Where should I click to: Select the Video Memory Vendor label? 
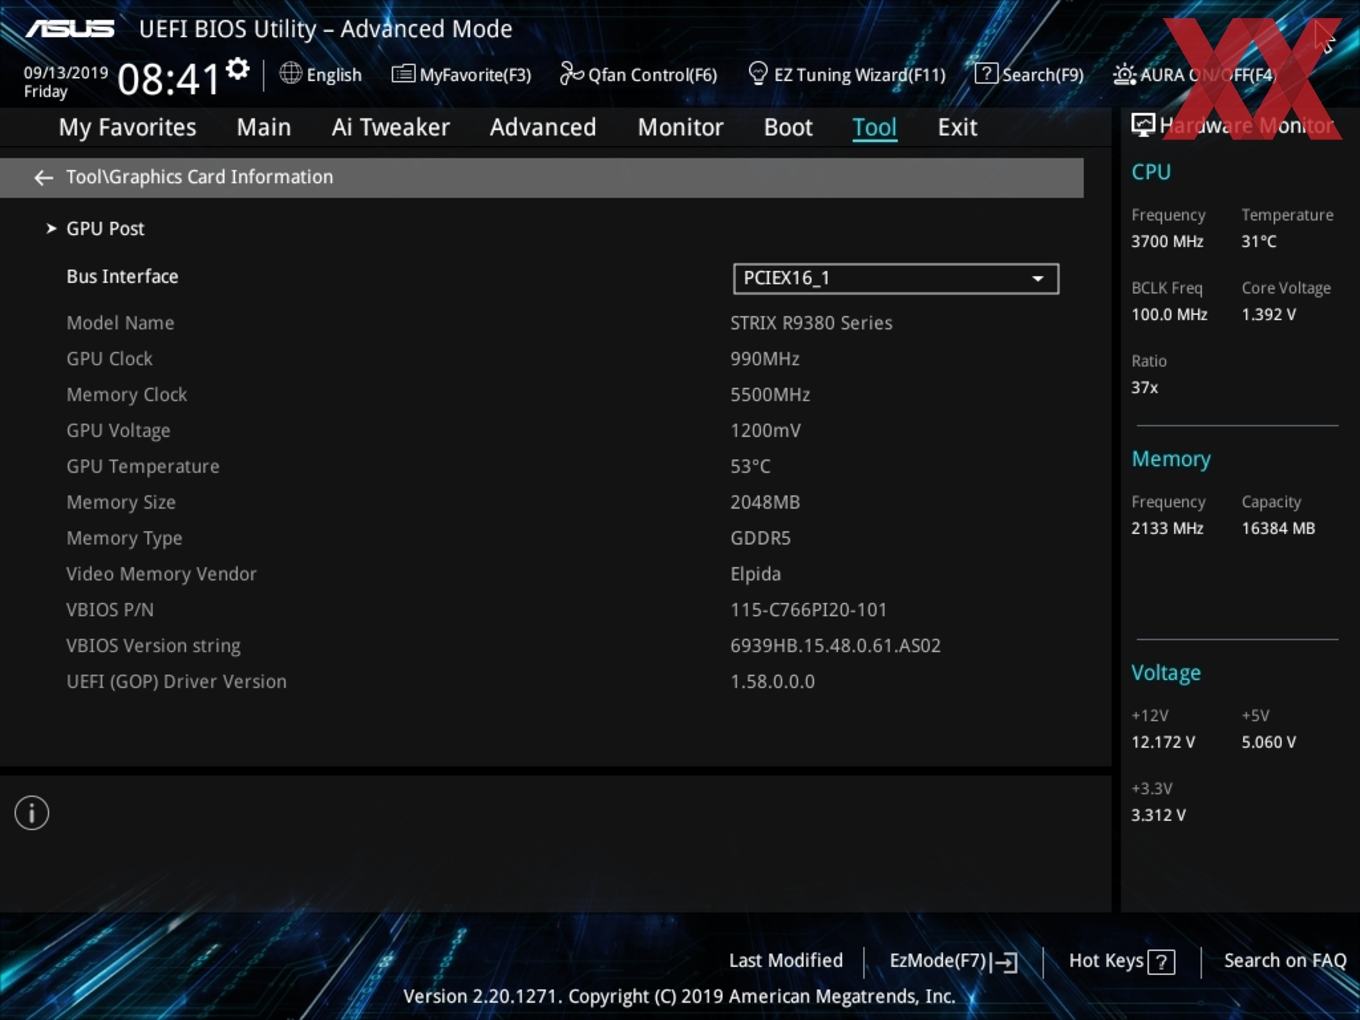[161, 575]
